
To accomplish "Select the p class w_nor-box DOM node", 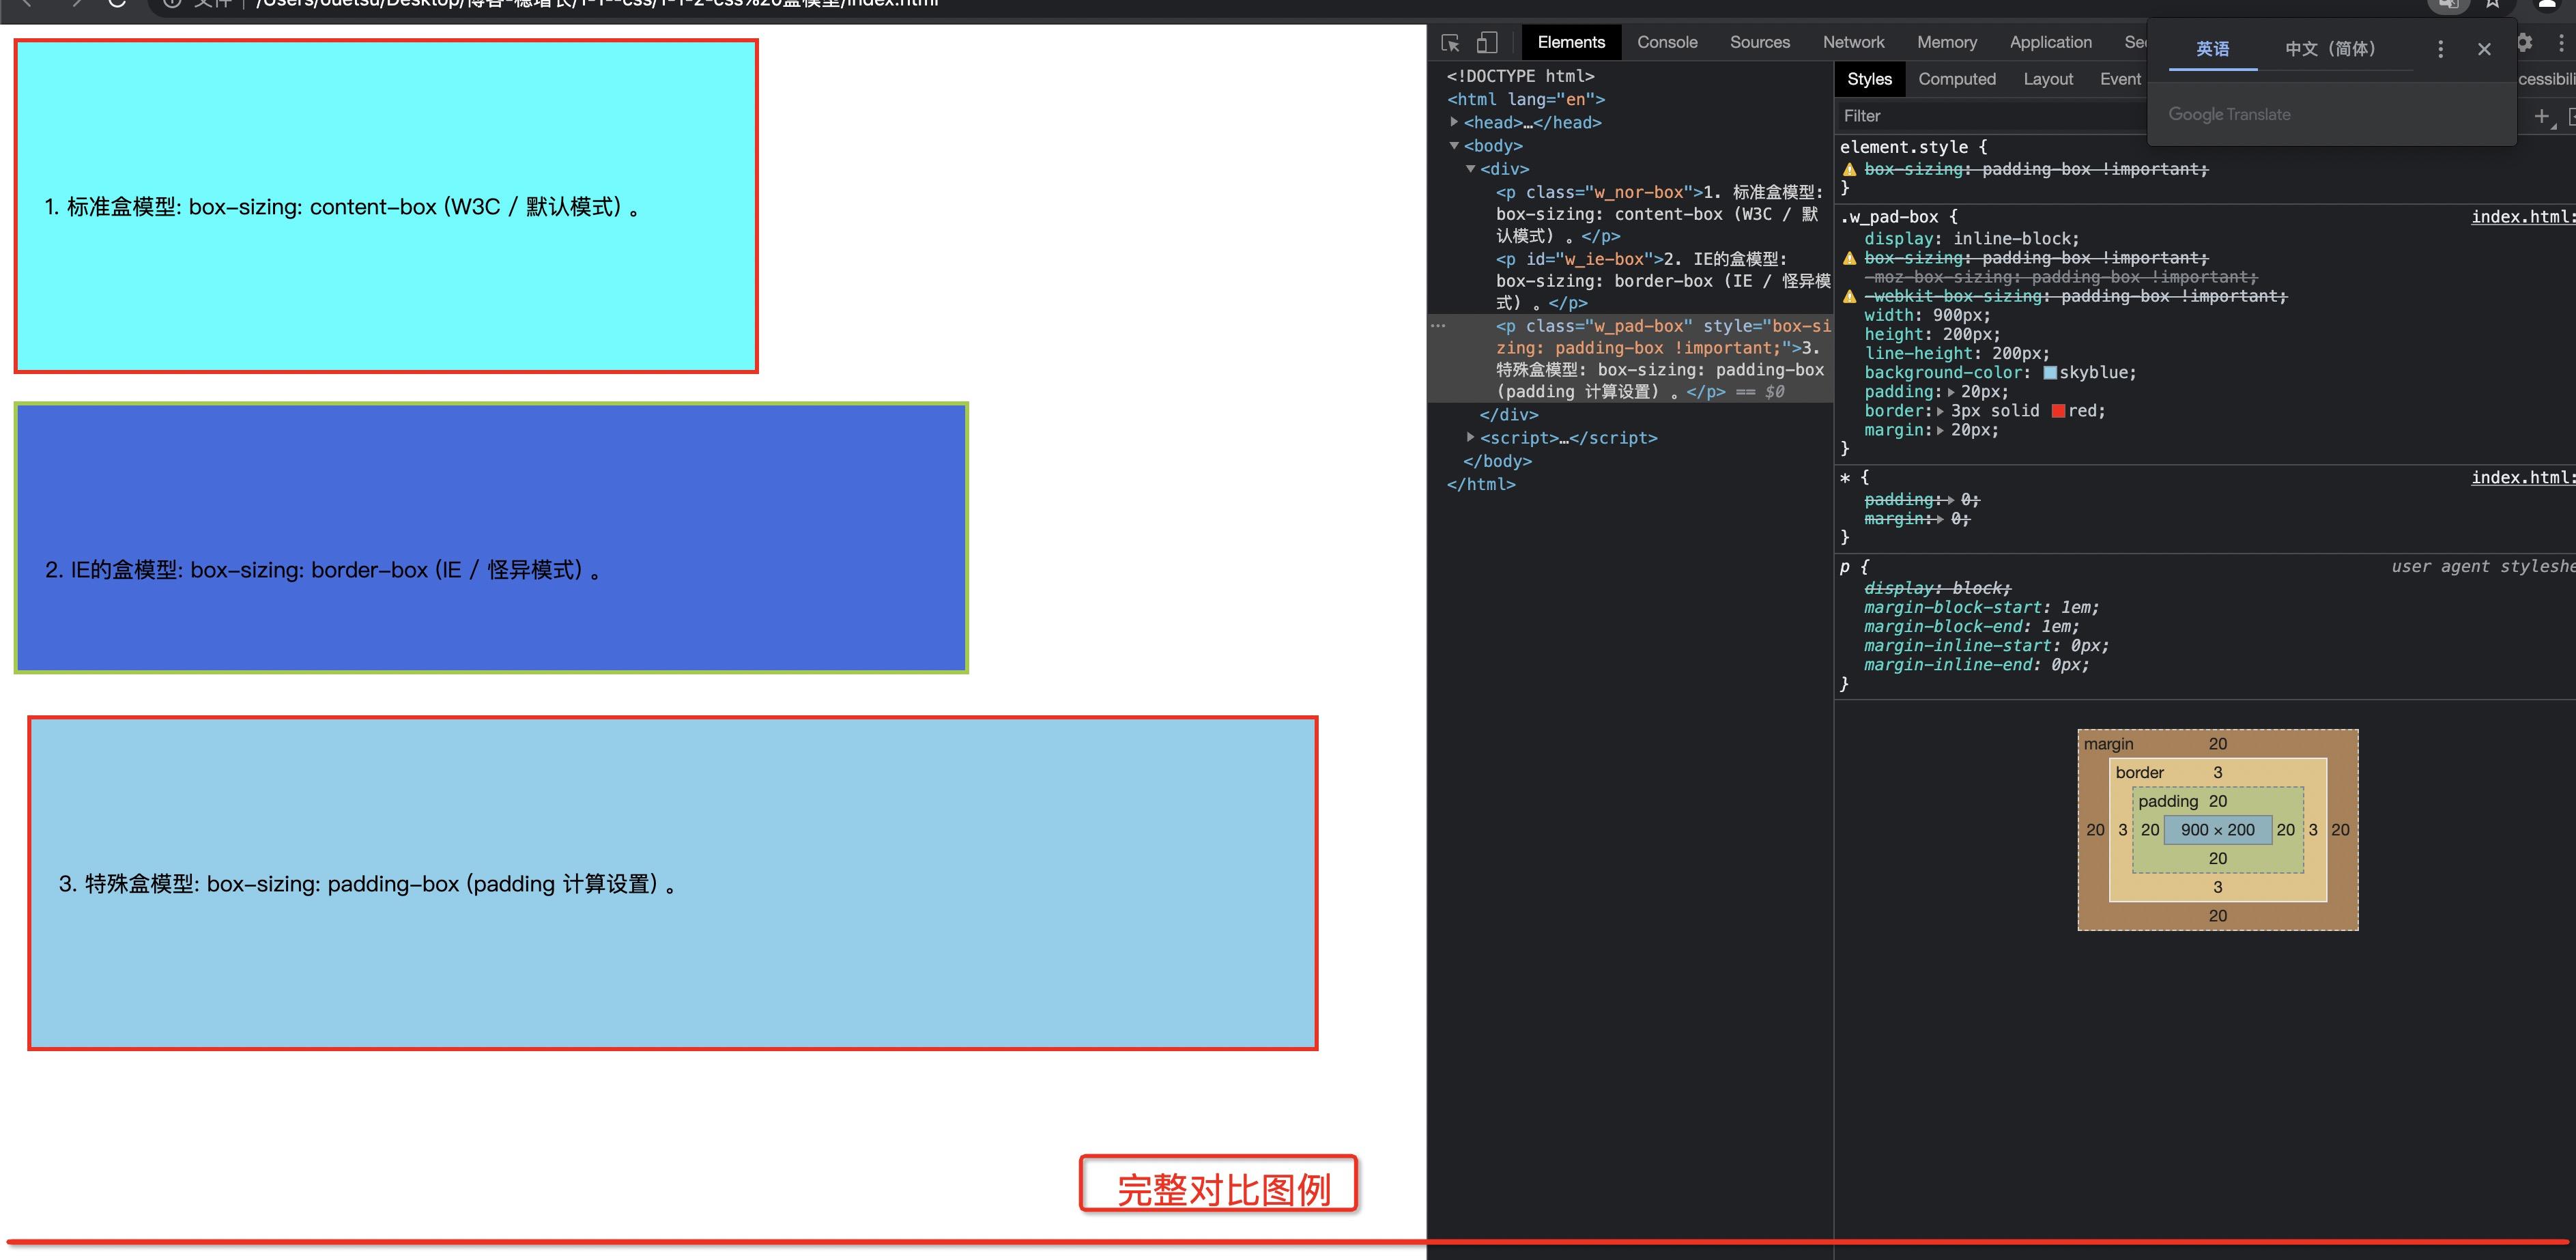I will click(x=1660, y=214).
